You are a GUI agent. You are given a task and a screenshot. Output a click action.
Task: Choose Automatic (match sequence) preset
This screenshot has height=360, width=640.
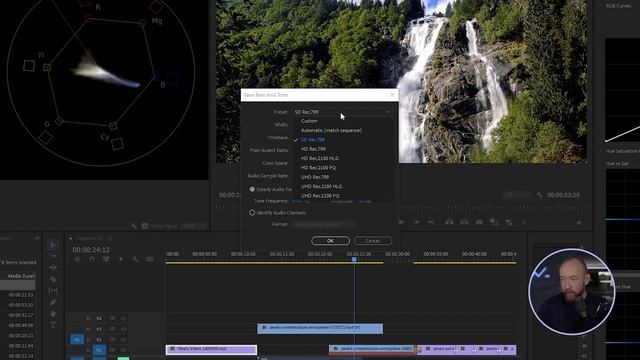331,130
